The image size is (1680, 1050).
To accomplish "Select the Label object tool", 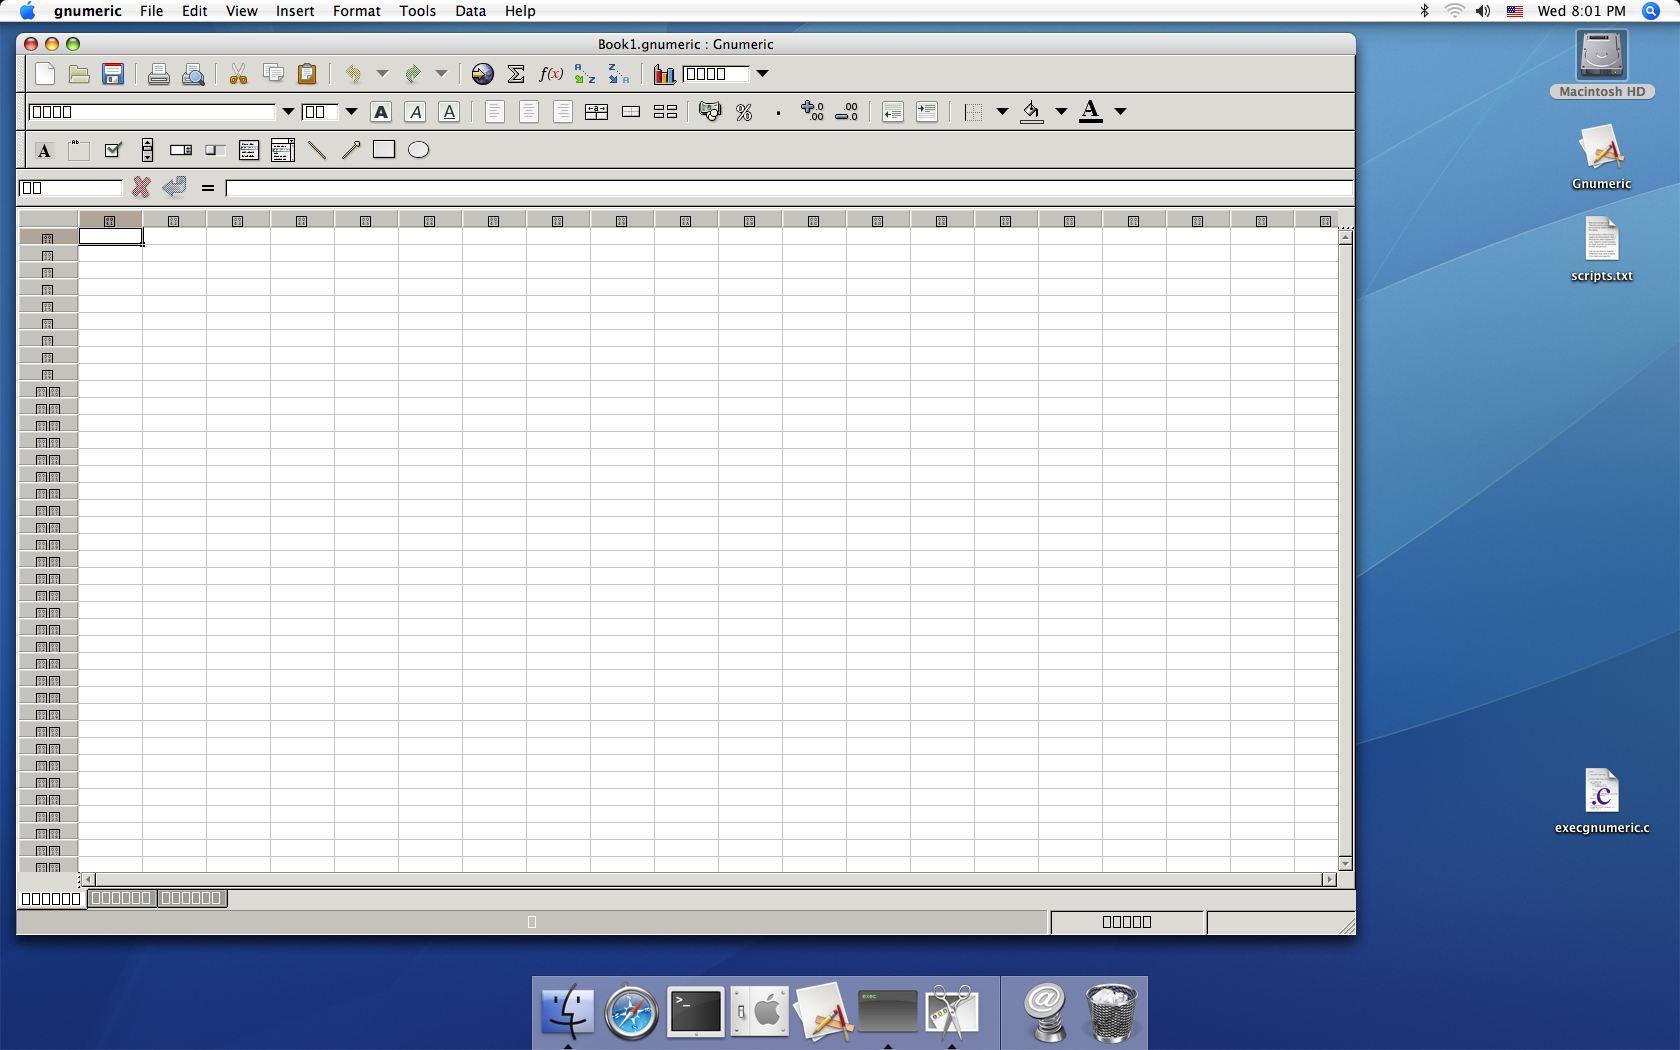I will (44, 150).
